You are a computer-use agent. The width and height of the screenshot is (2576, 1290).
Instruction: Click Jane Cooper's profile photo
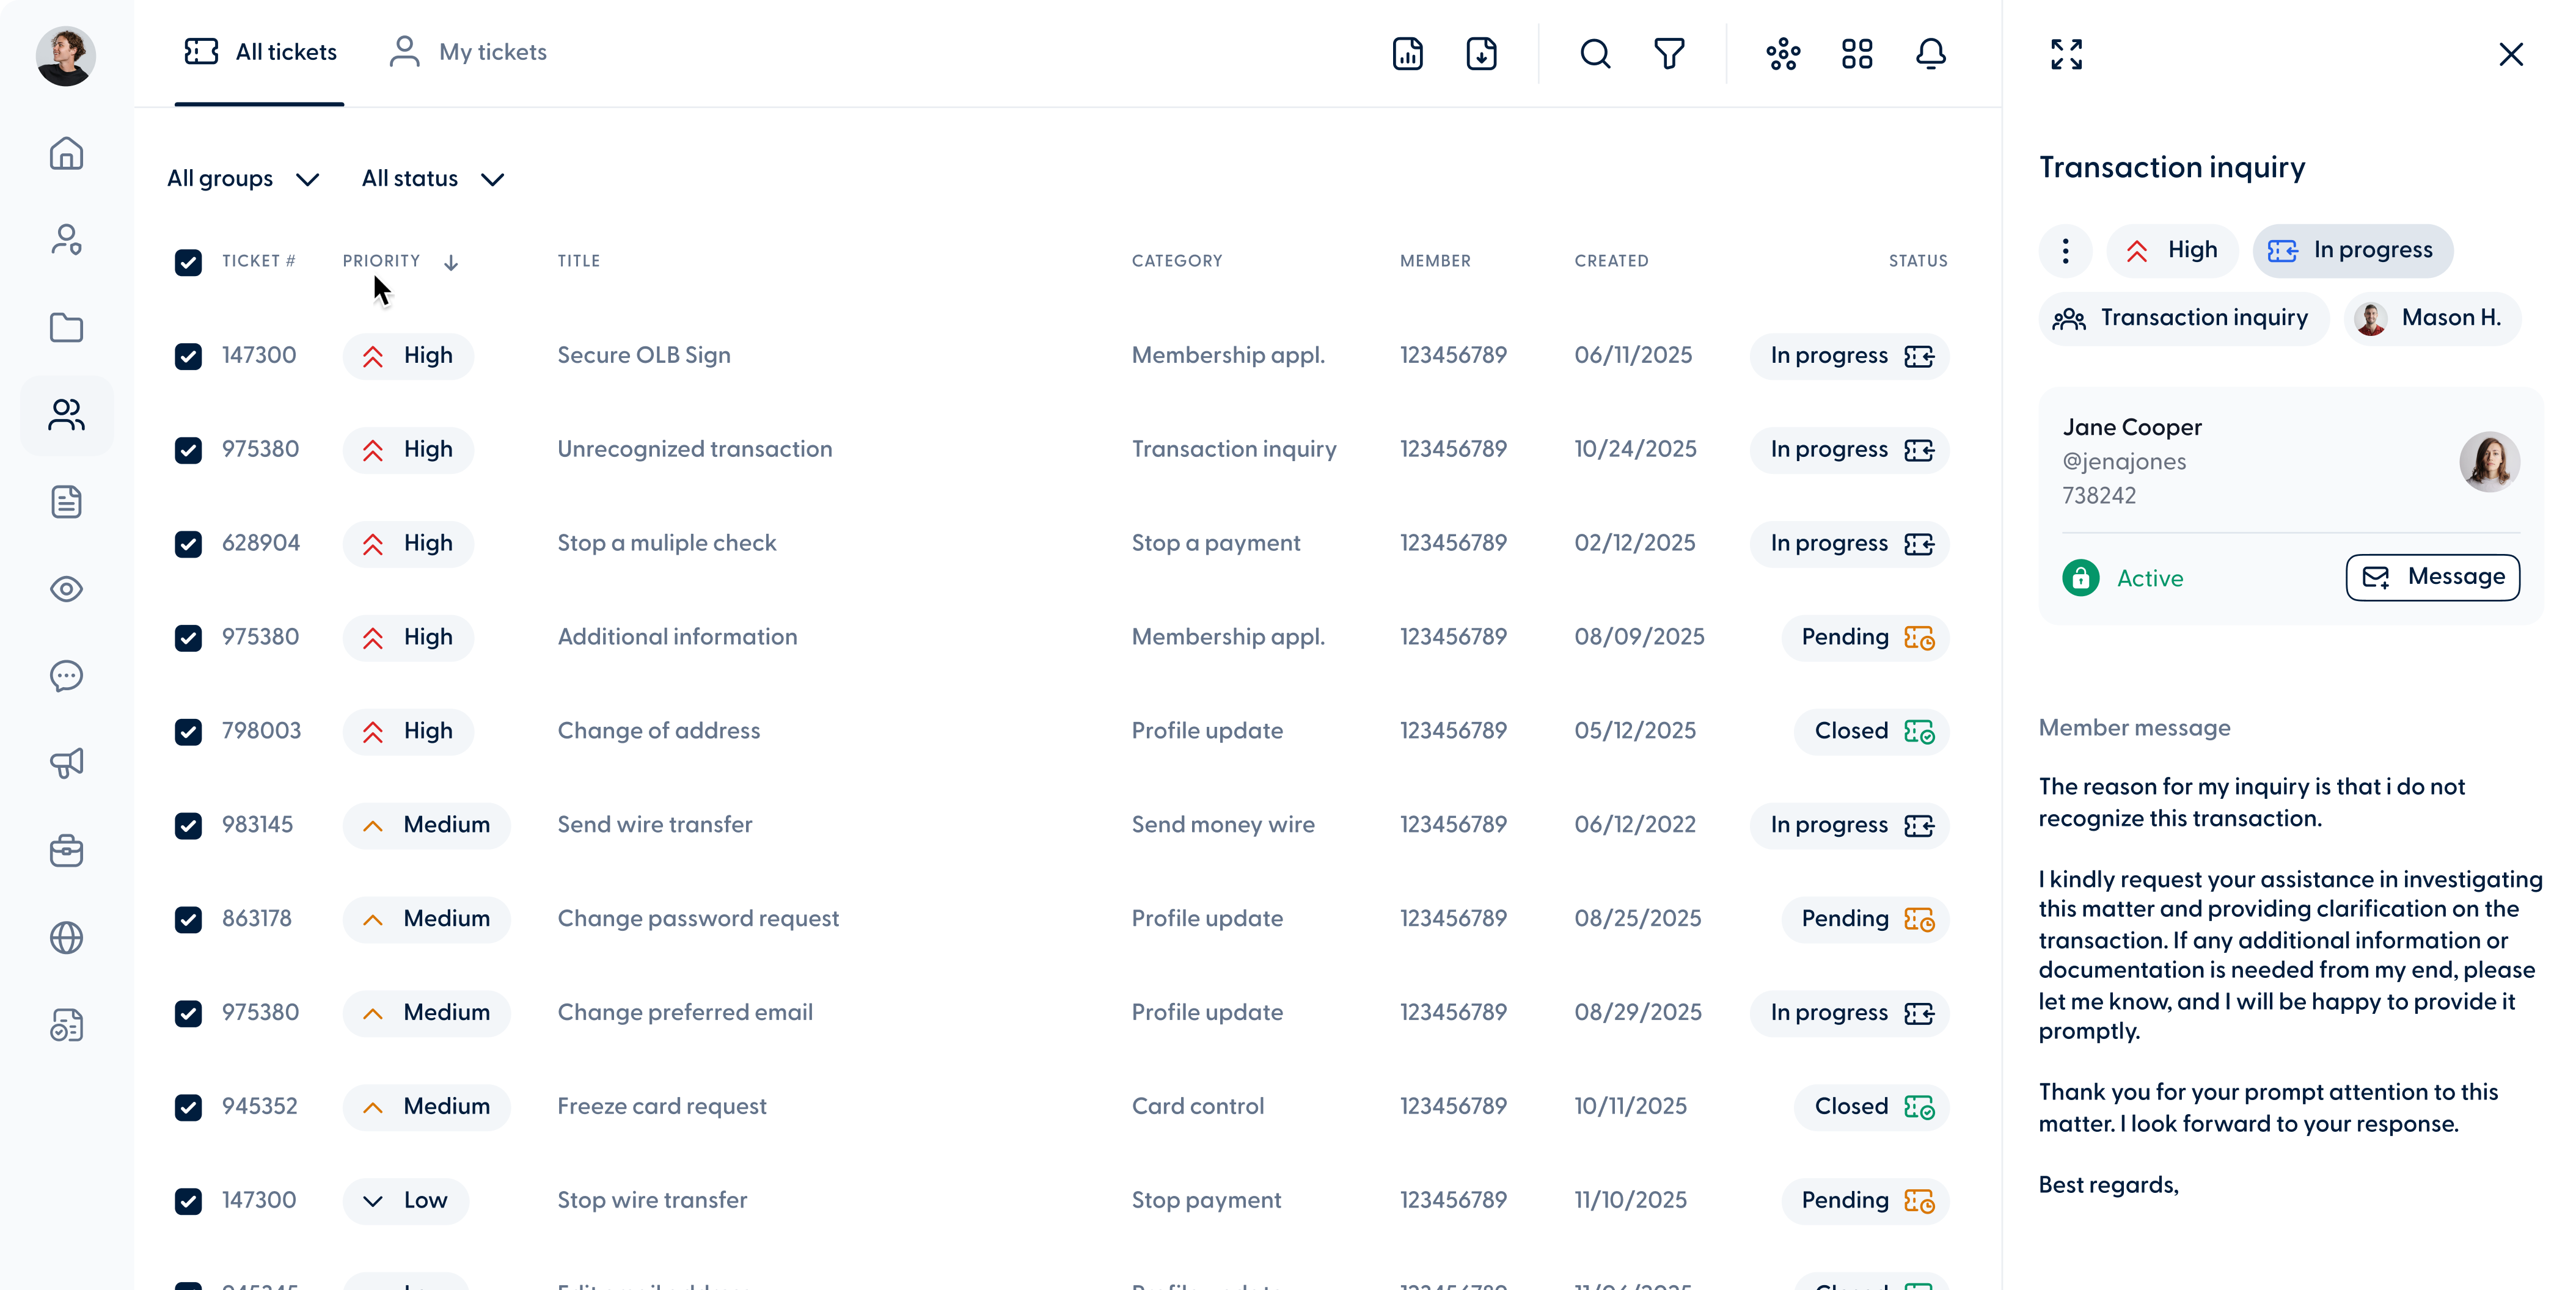[2489, 461]
